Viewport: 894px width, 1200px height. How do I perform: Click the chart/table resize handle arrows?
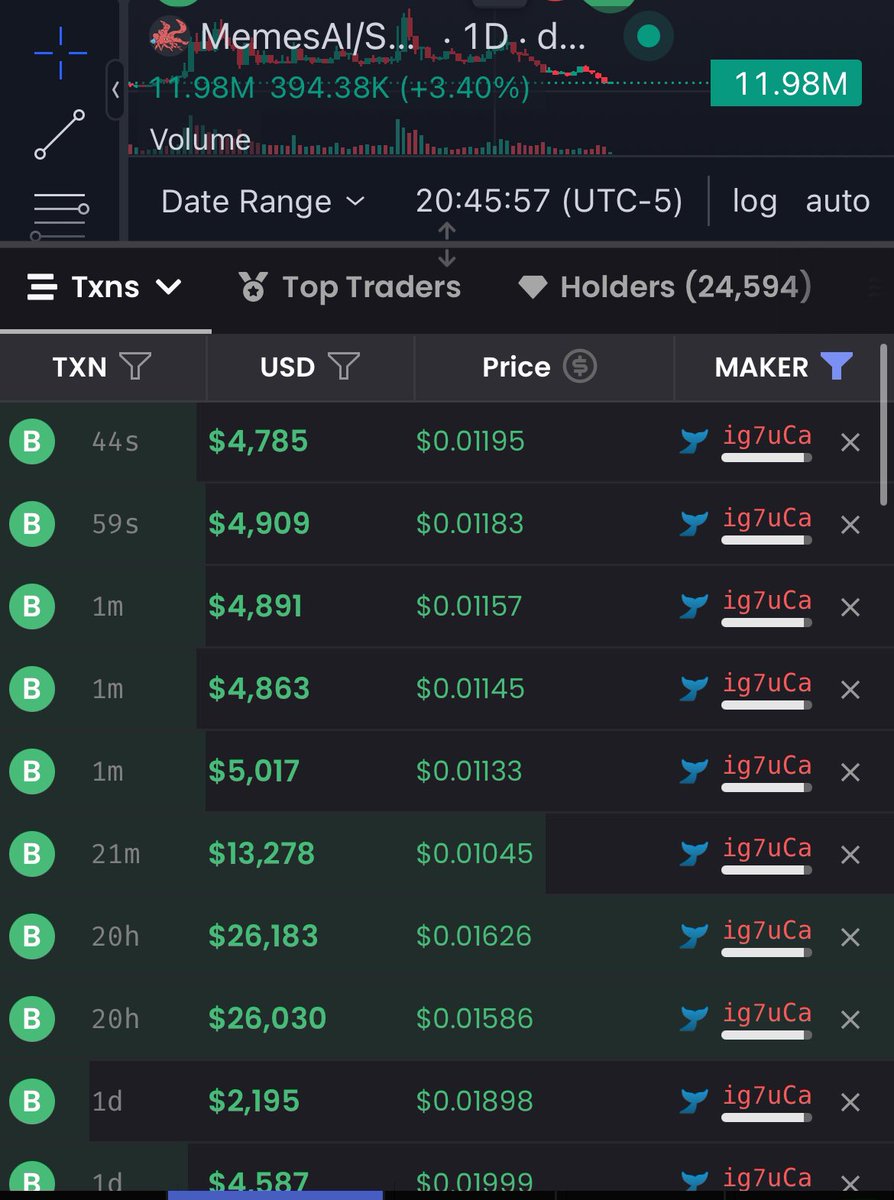(x=447, y=244)
